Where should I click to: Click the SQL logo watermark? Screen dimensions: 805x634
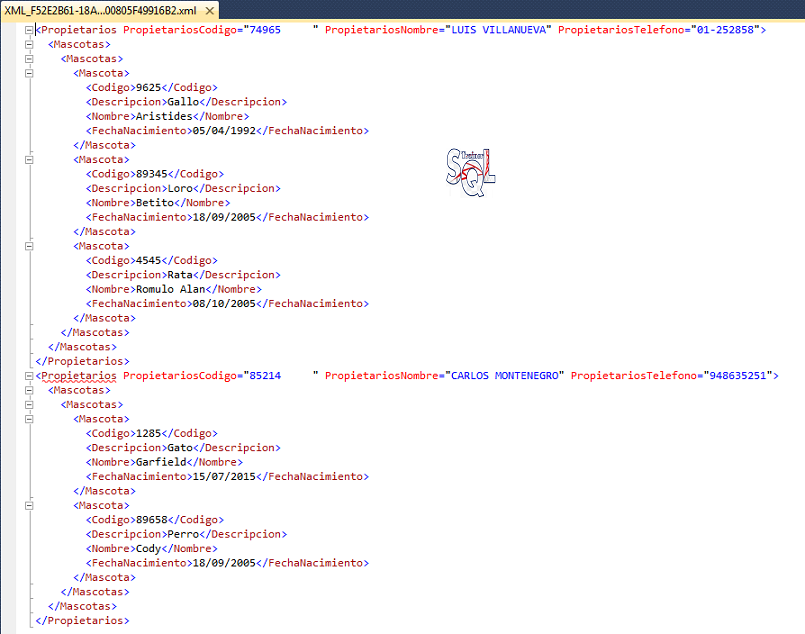click(x=470, y=172)
